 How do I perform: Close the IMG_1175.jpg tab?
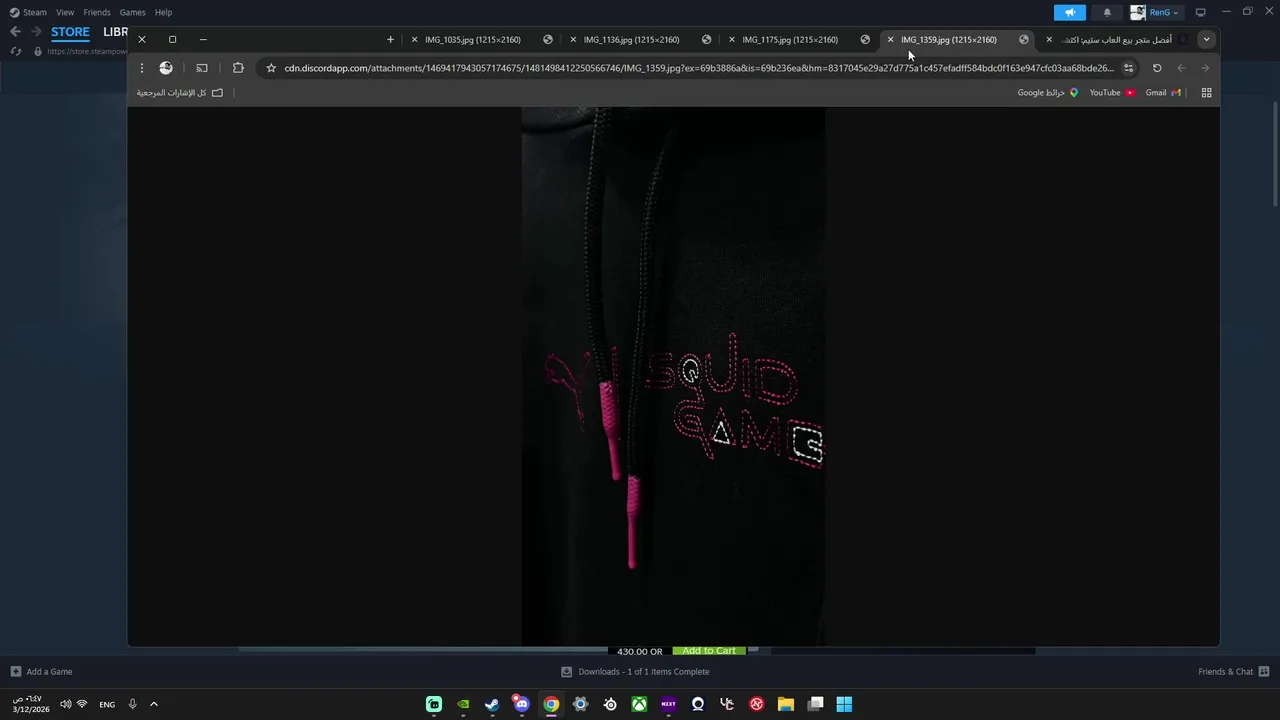tap(732, 40)
